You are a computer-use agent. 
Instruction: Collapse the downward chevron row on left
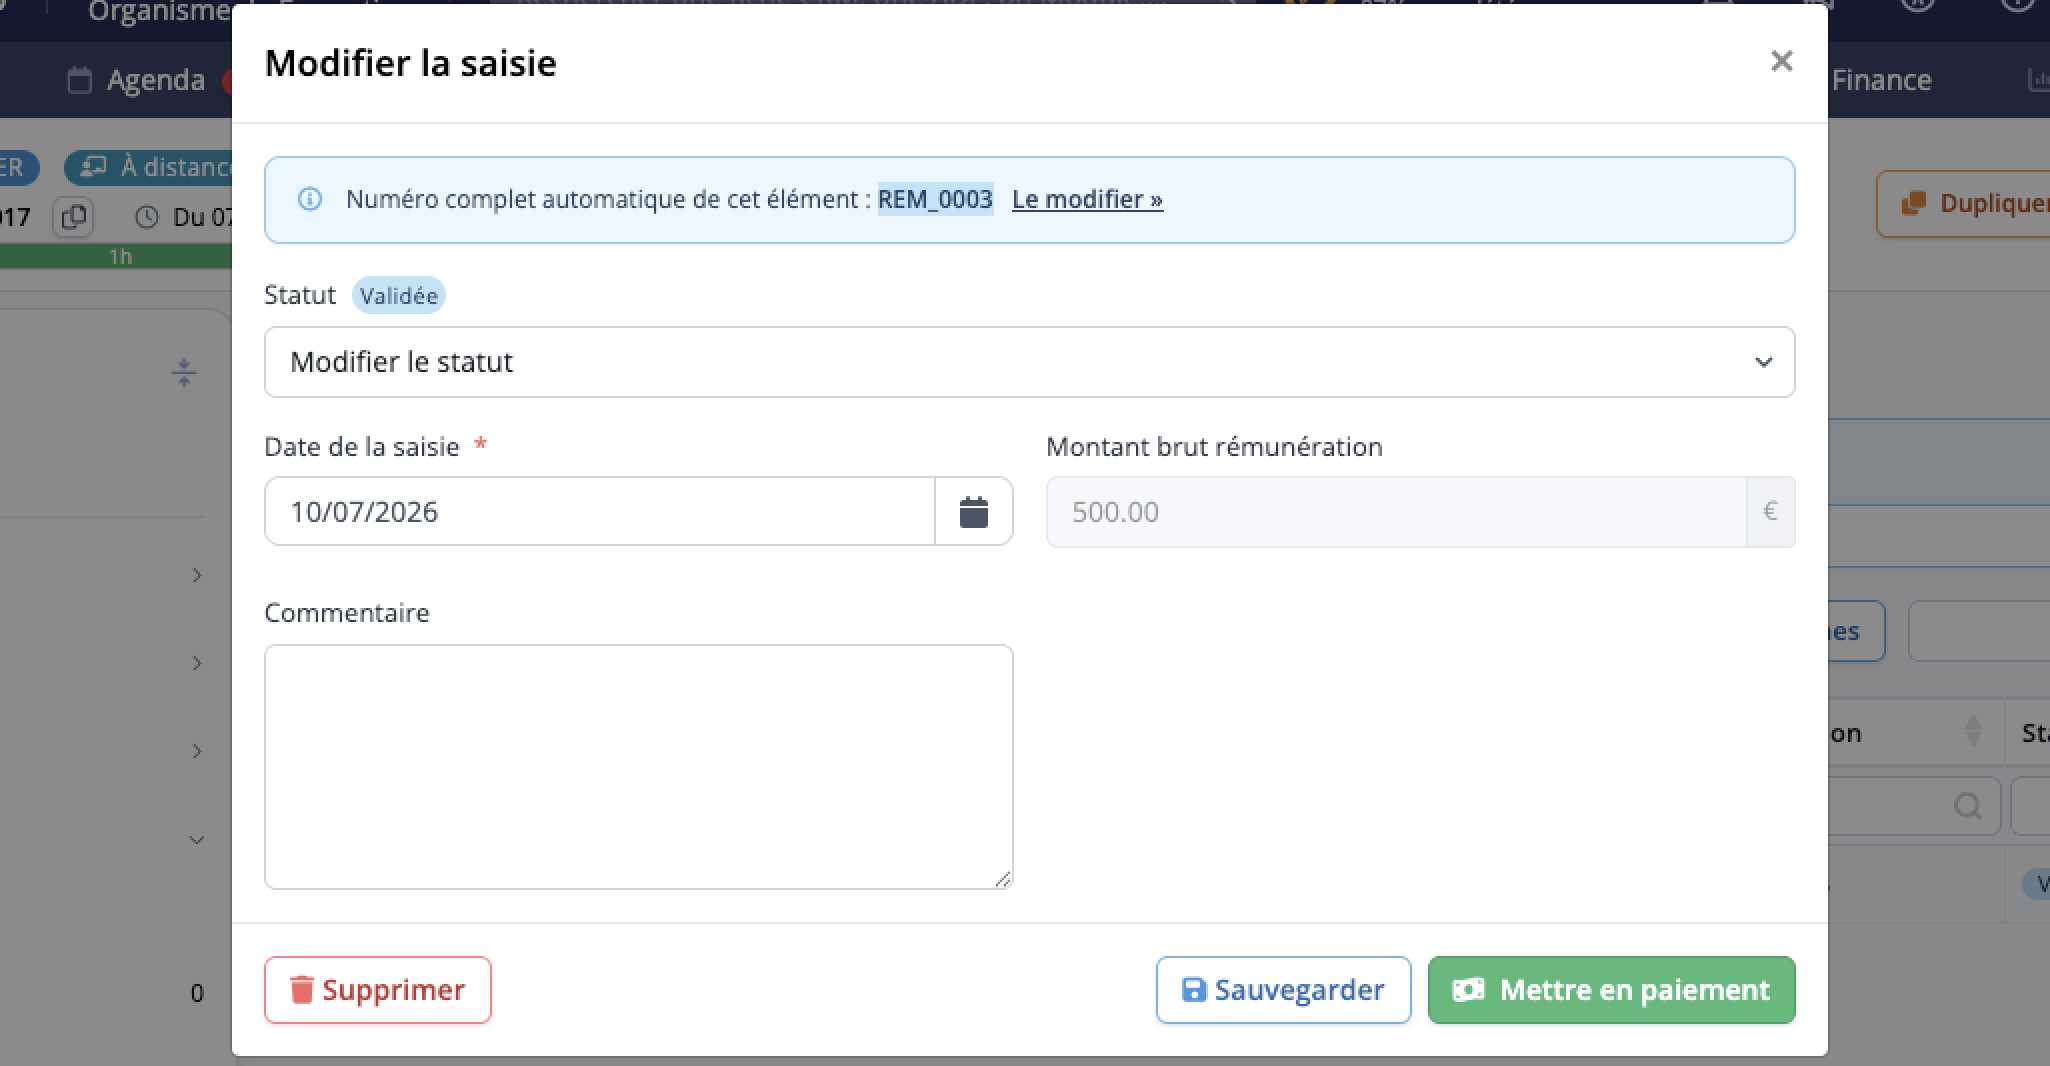(x=197, y=840)
